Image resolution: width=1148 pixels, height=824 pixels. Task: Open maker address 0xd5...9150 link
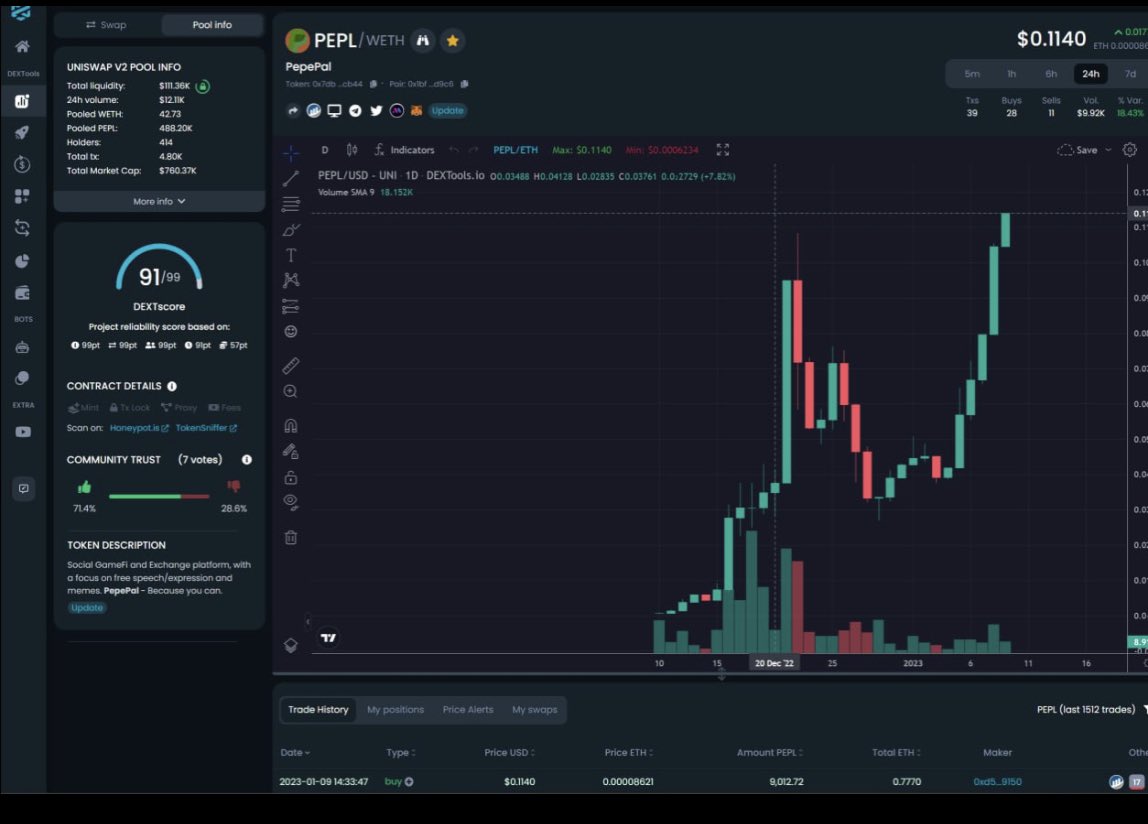[997, 782]
